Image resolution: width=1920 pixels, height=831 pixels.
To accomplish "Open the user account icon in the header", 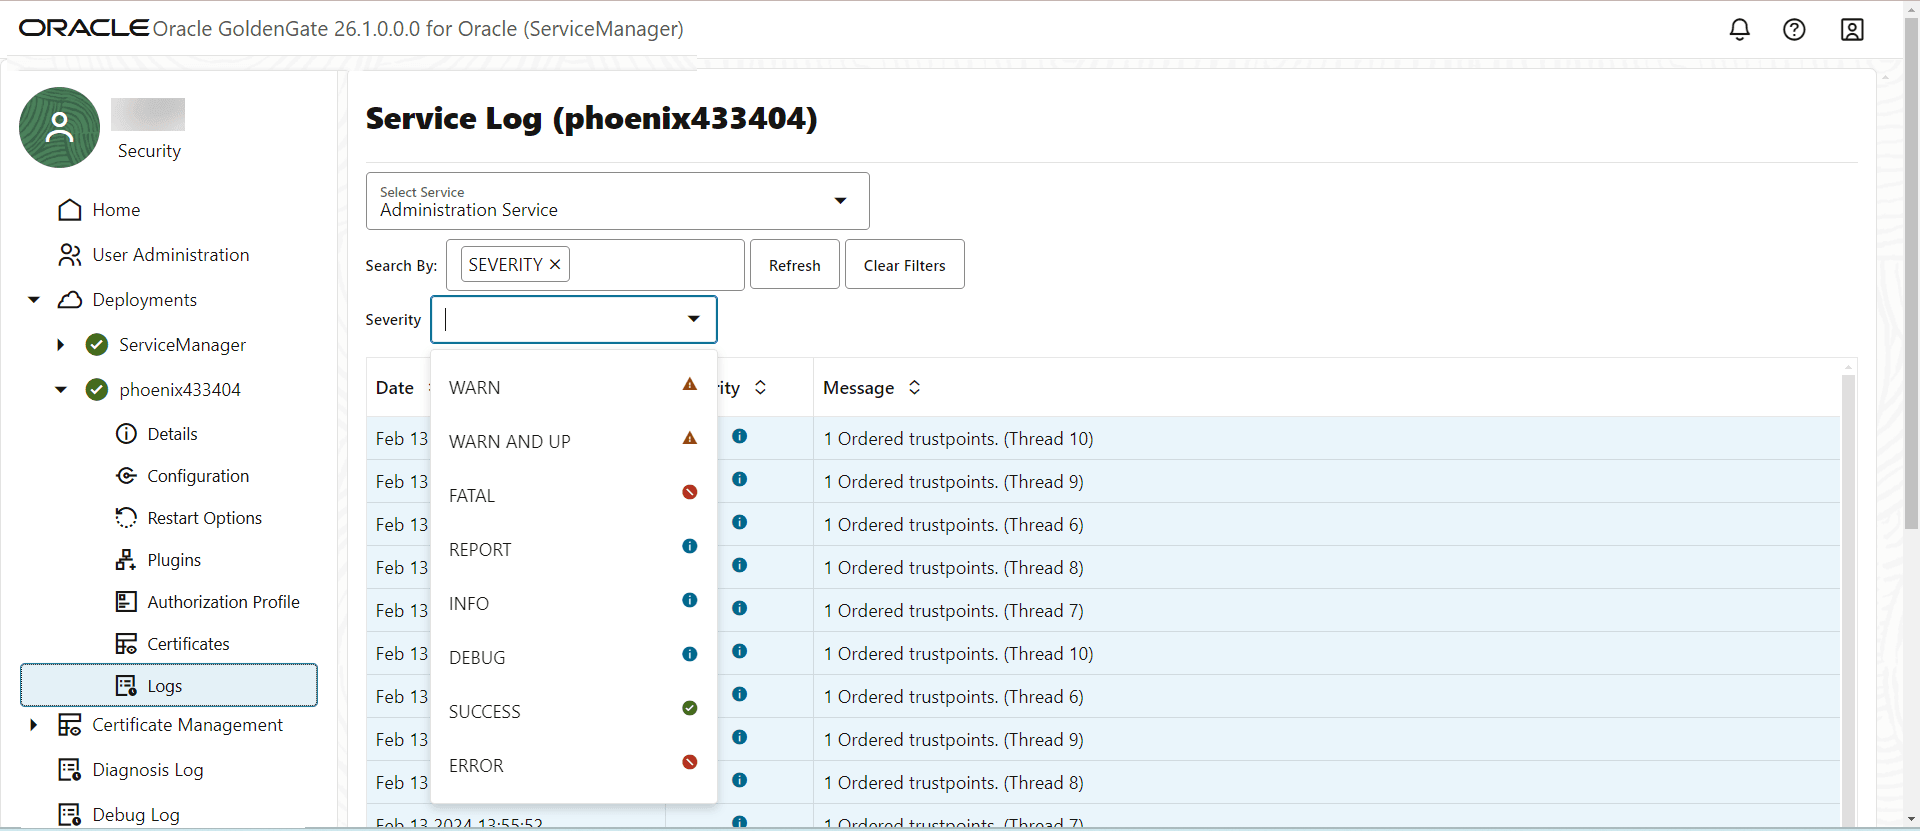I will [x=1852, y=29].
